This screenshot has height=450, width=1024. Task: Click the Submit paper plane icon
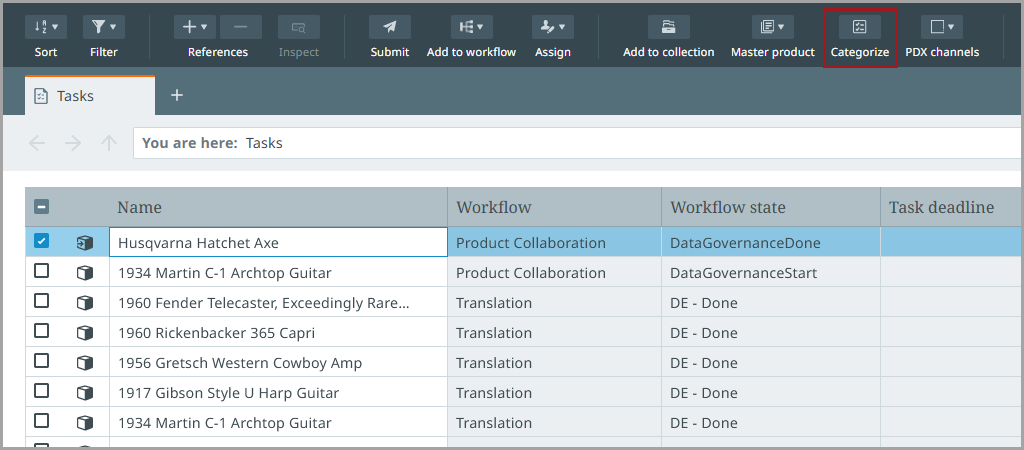tap(389, 27)
